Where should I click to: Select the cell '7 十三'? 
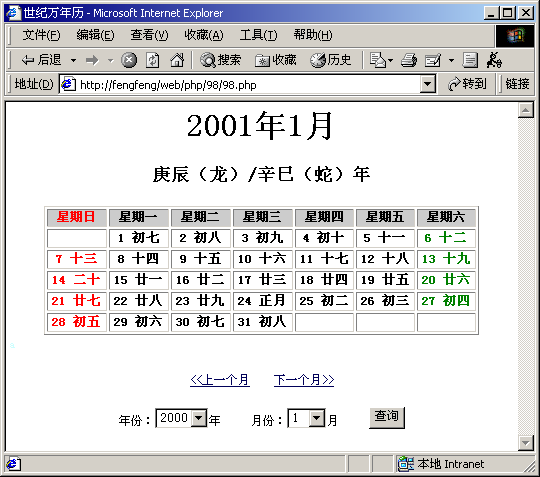point(76,259)
